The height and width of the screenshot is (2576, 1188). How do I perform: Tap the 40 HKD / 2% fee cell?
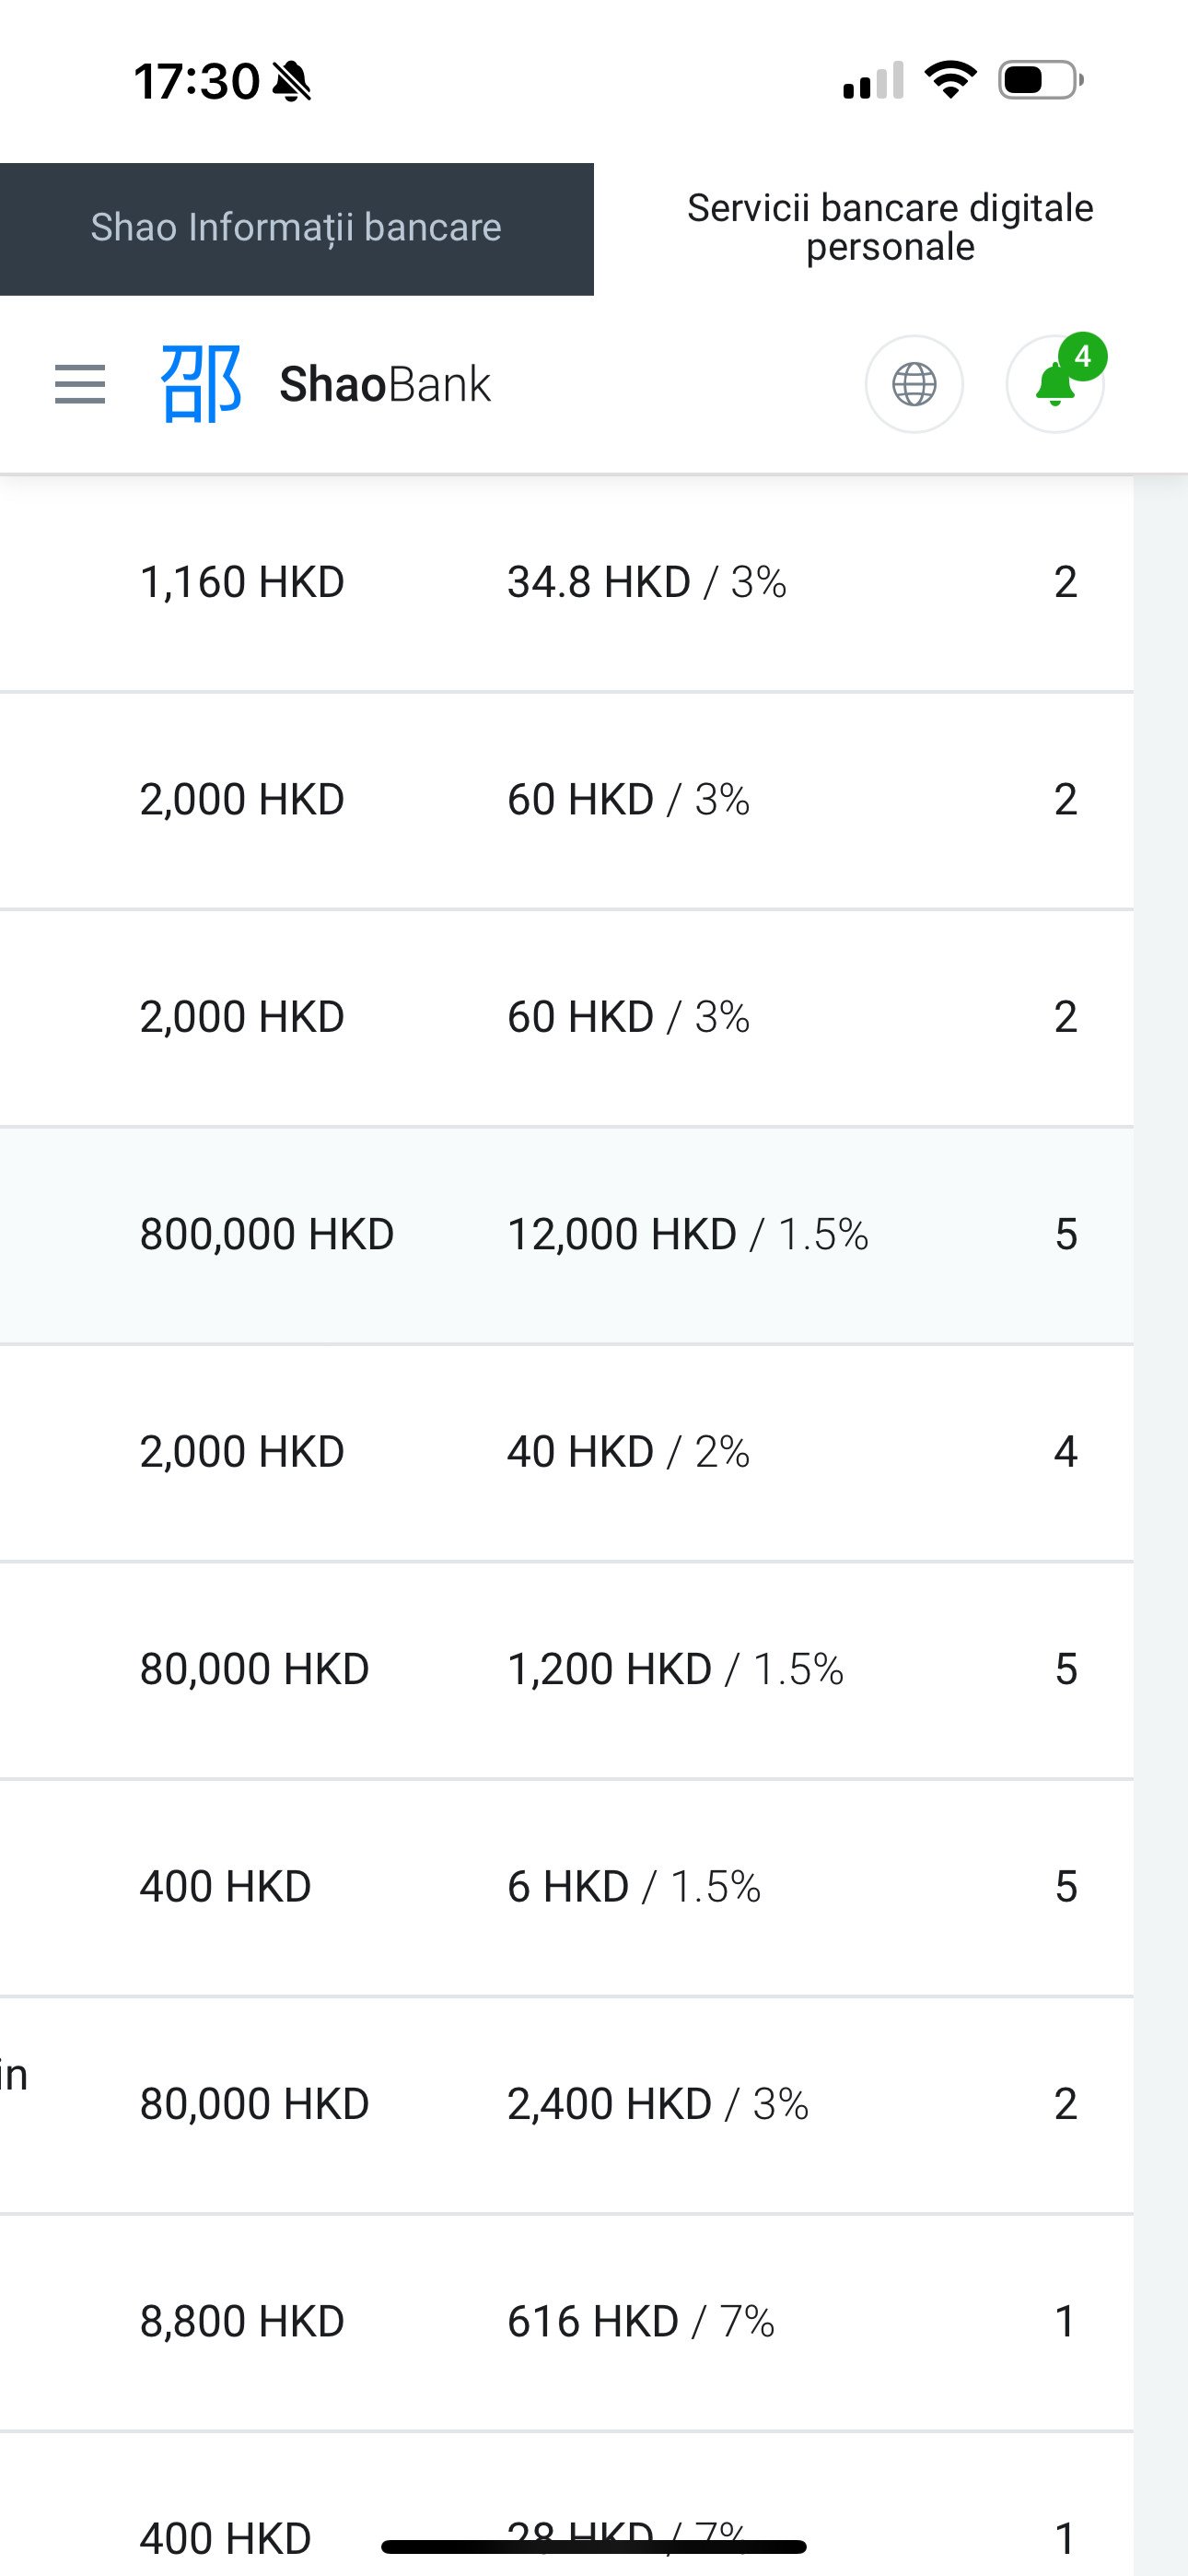[x=628, y=1452]
